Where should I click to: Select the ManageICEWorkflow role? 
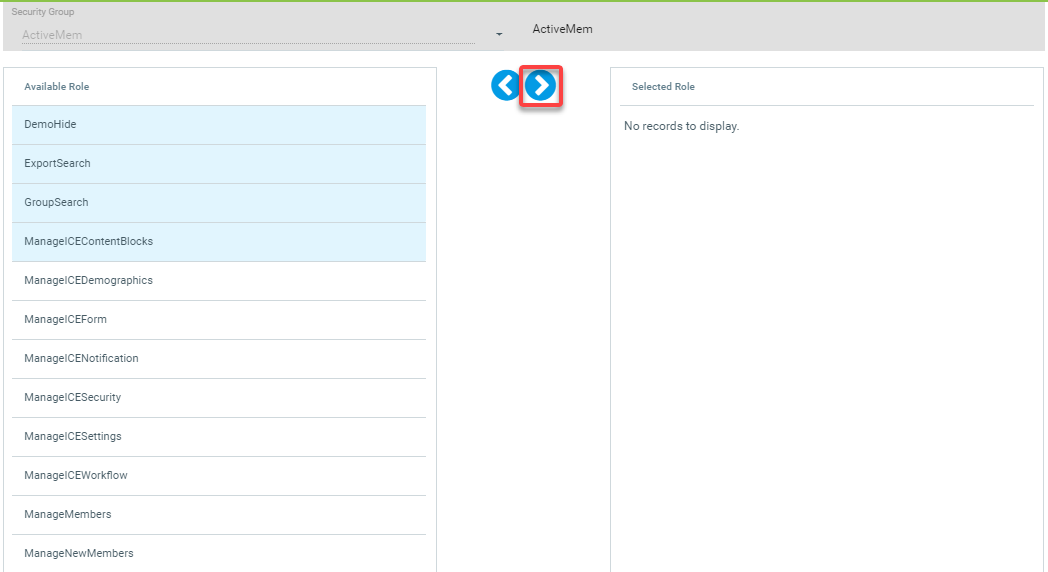tap(218, 476)
